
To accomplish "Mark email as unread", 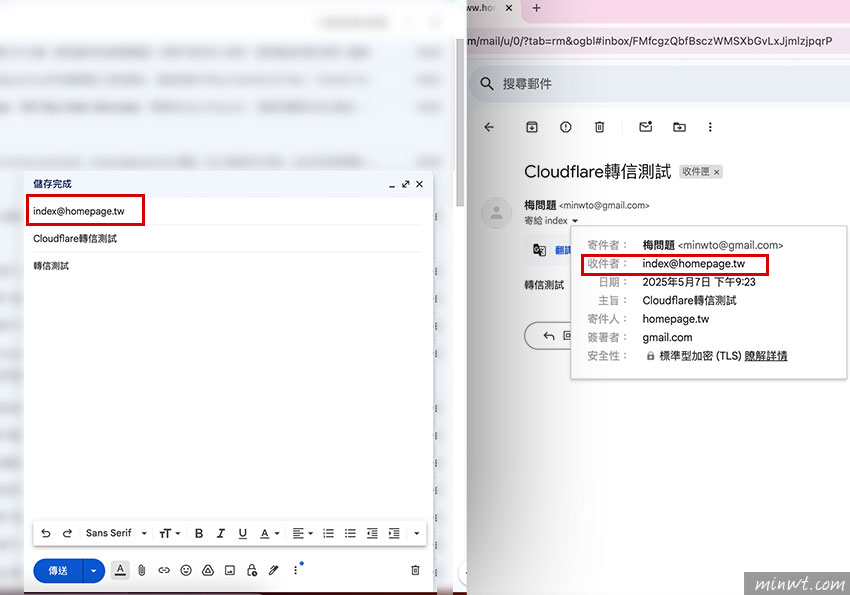I will point(646,127).
